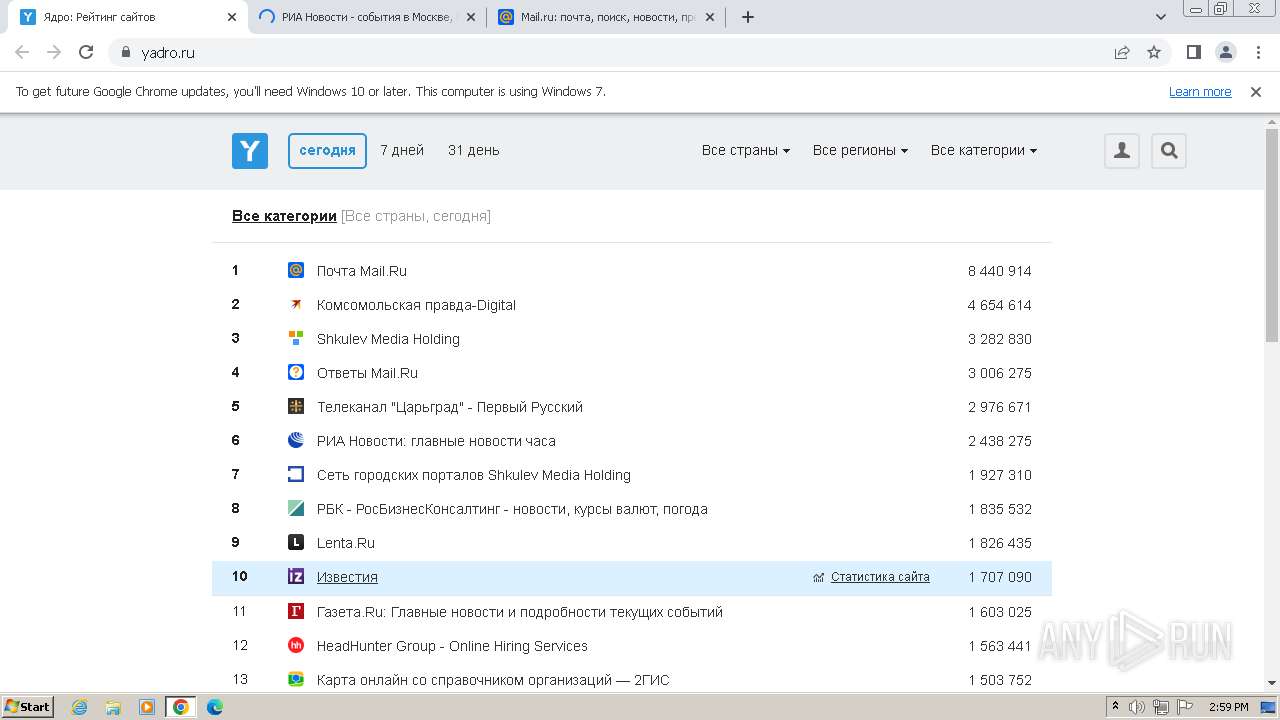
Task: Click the taskbar clock showing 2:59 PM
Action: [1228, 707]
